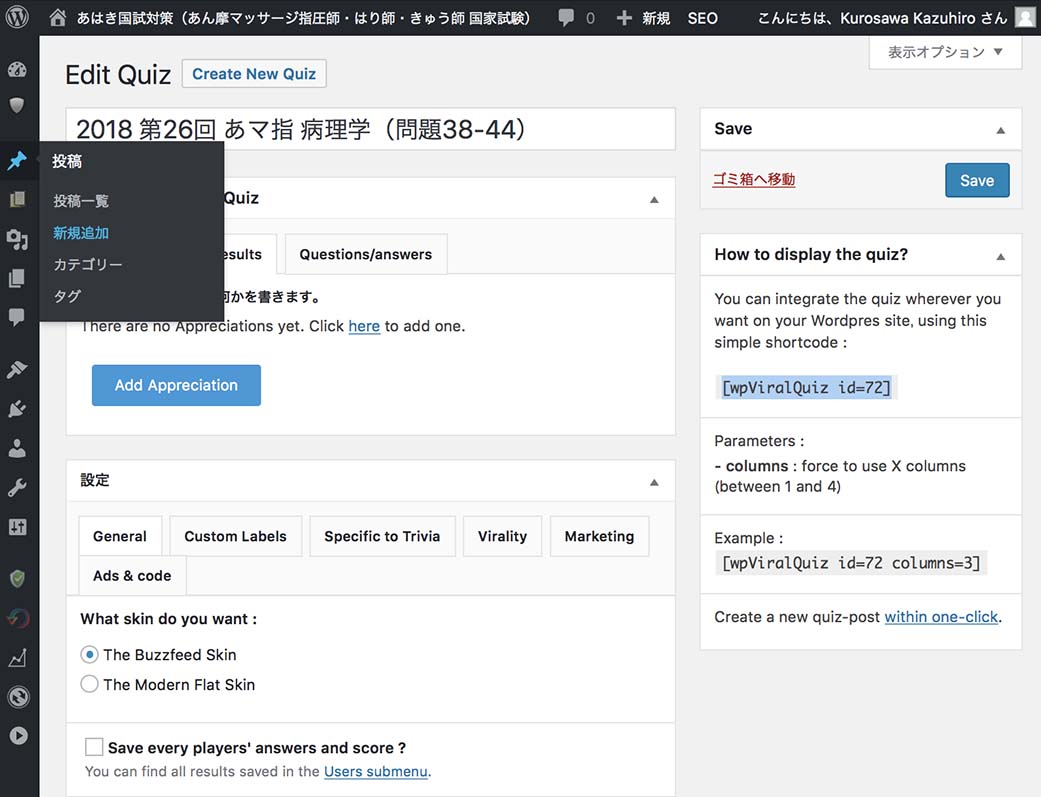This screenshot has height=797, width=1041.
Task: Open the Comments sidebar icon
Action: 17,317
